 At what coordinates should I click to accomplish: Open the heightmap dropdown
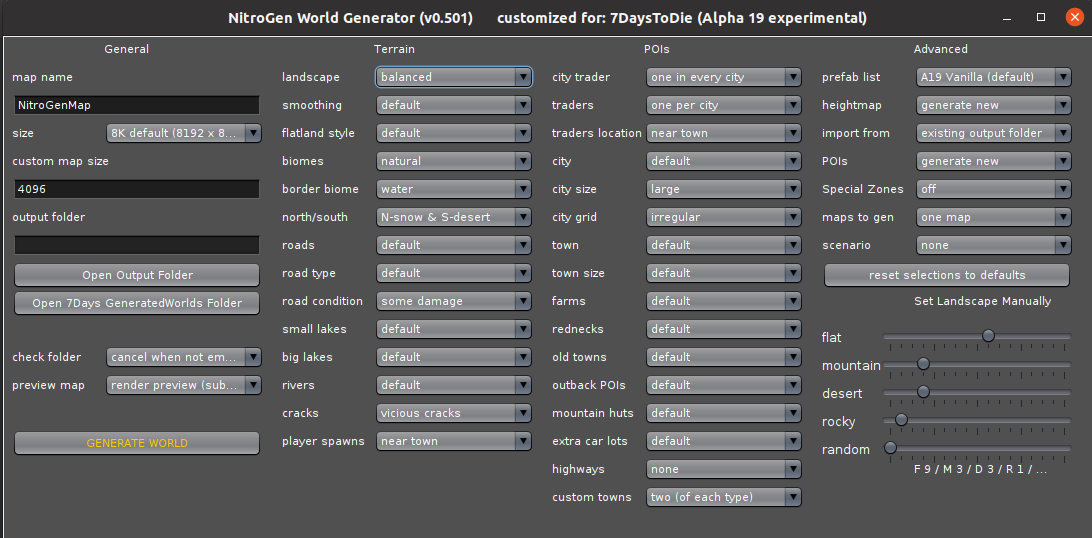tap(994, 105)
